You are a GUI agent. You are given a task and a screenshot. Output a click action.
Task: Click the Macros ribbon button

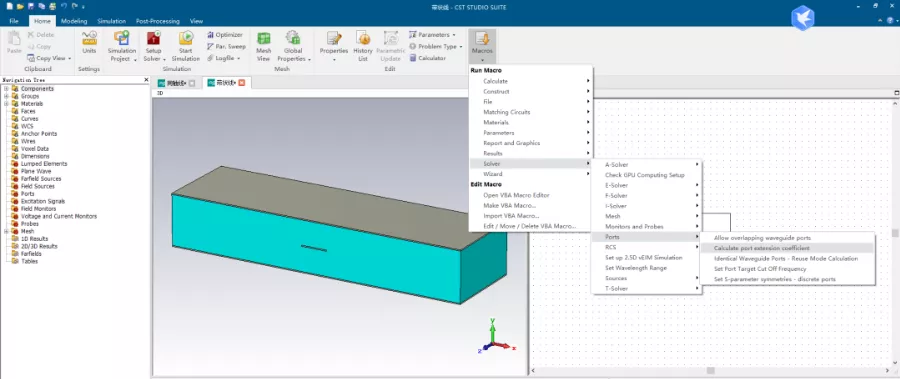coord(482,46)
